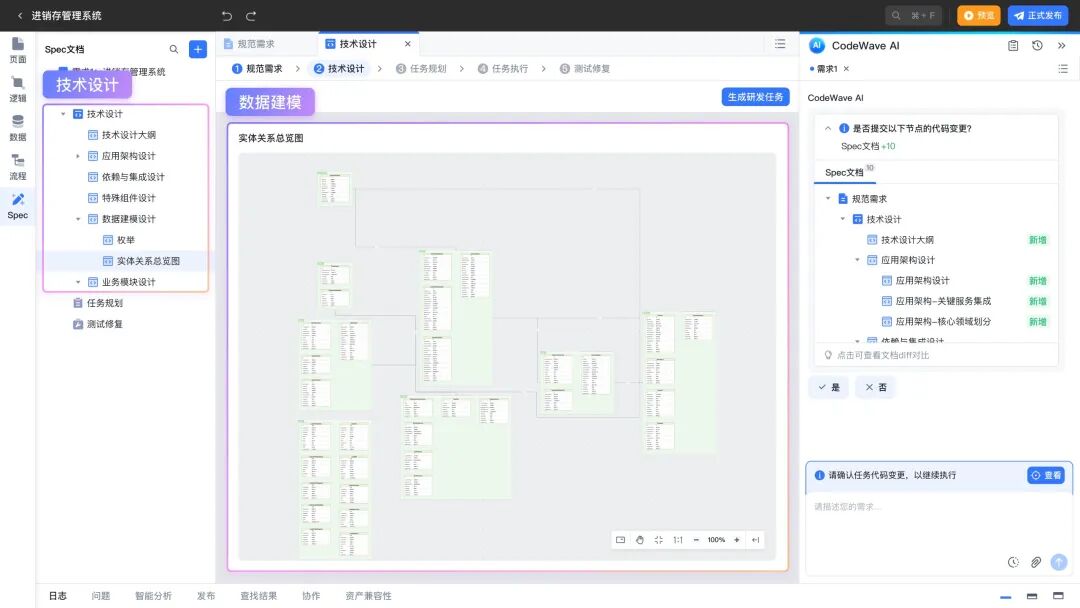The width and height of the screenshot is (1080, 608).
Task: Click the 预览 preview button
Action: 978,15
